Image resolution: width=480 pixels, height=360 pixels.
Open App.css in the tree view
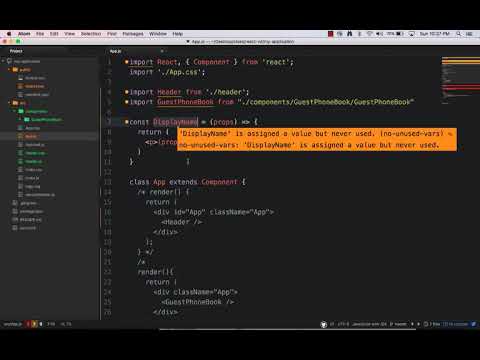(x=29, y=128)
